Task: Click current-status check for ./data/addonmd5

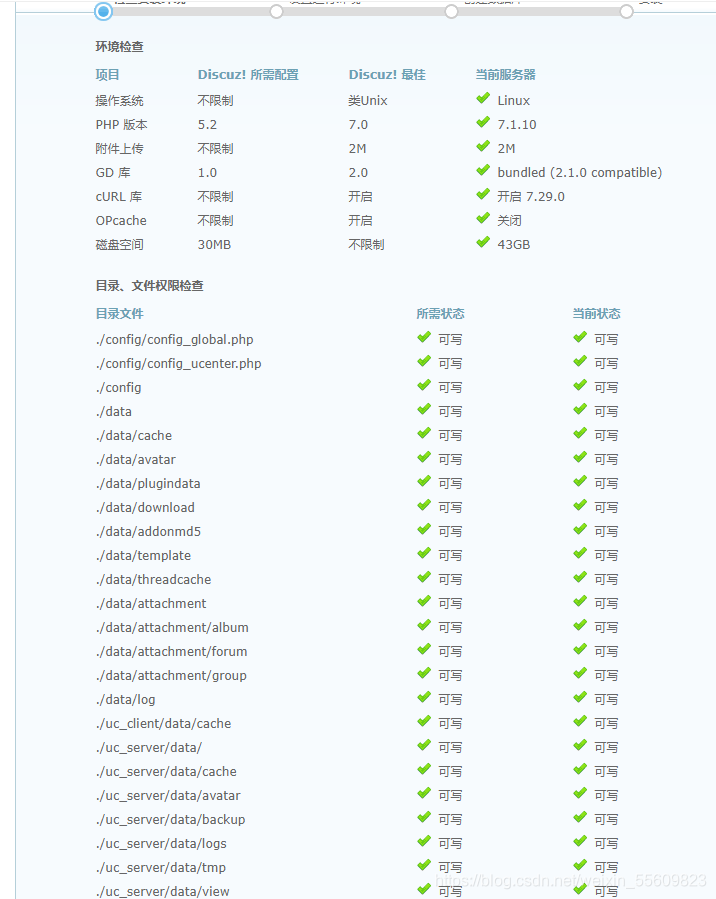Action: [x=580, y=530]
